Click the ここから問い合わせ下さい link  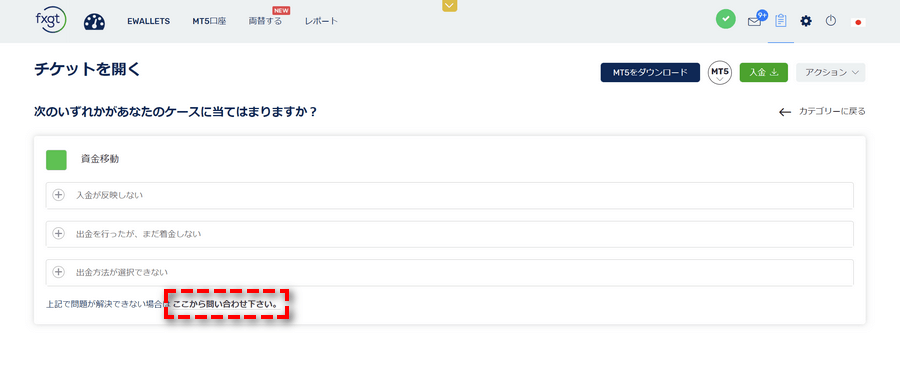(x=226, y=304)
